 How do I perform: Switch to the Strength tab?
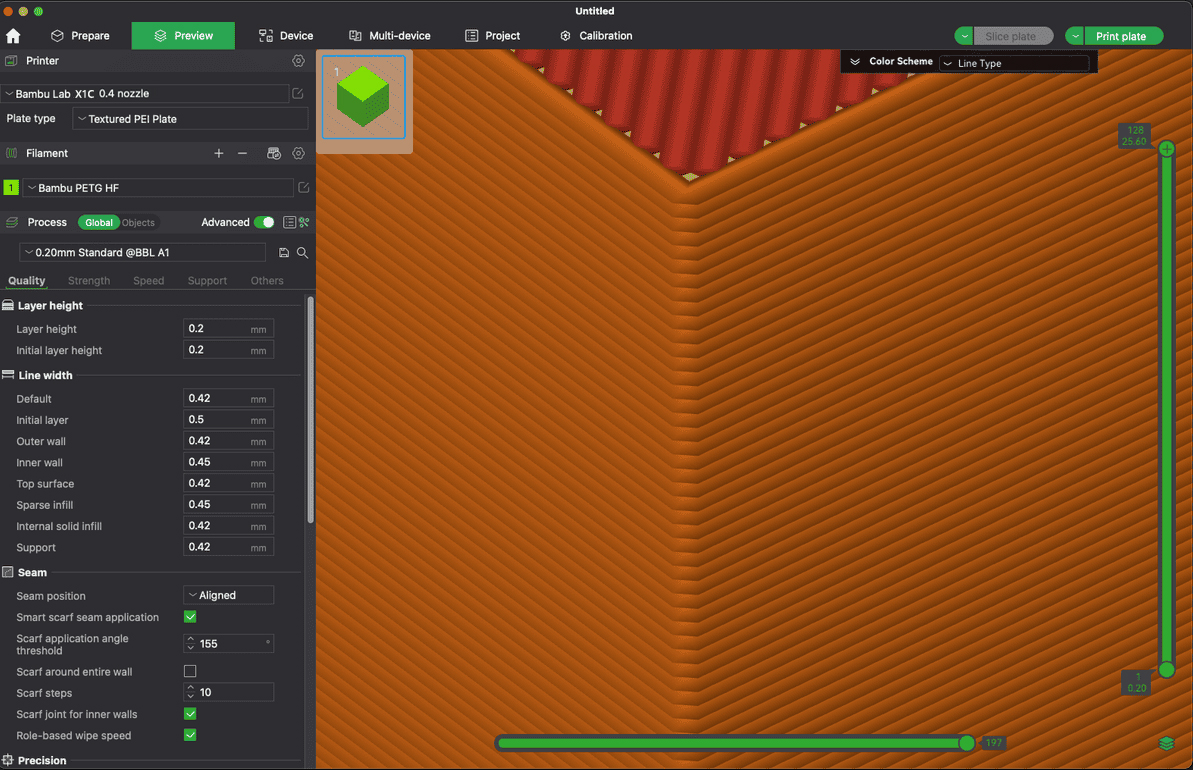[89, 281]
